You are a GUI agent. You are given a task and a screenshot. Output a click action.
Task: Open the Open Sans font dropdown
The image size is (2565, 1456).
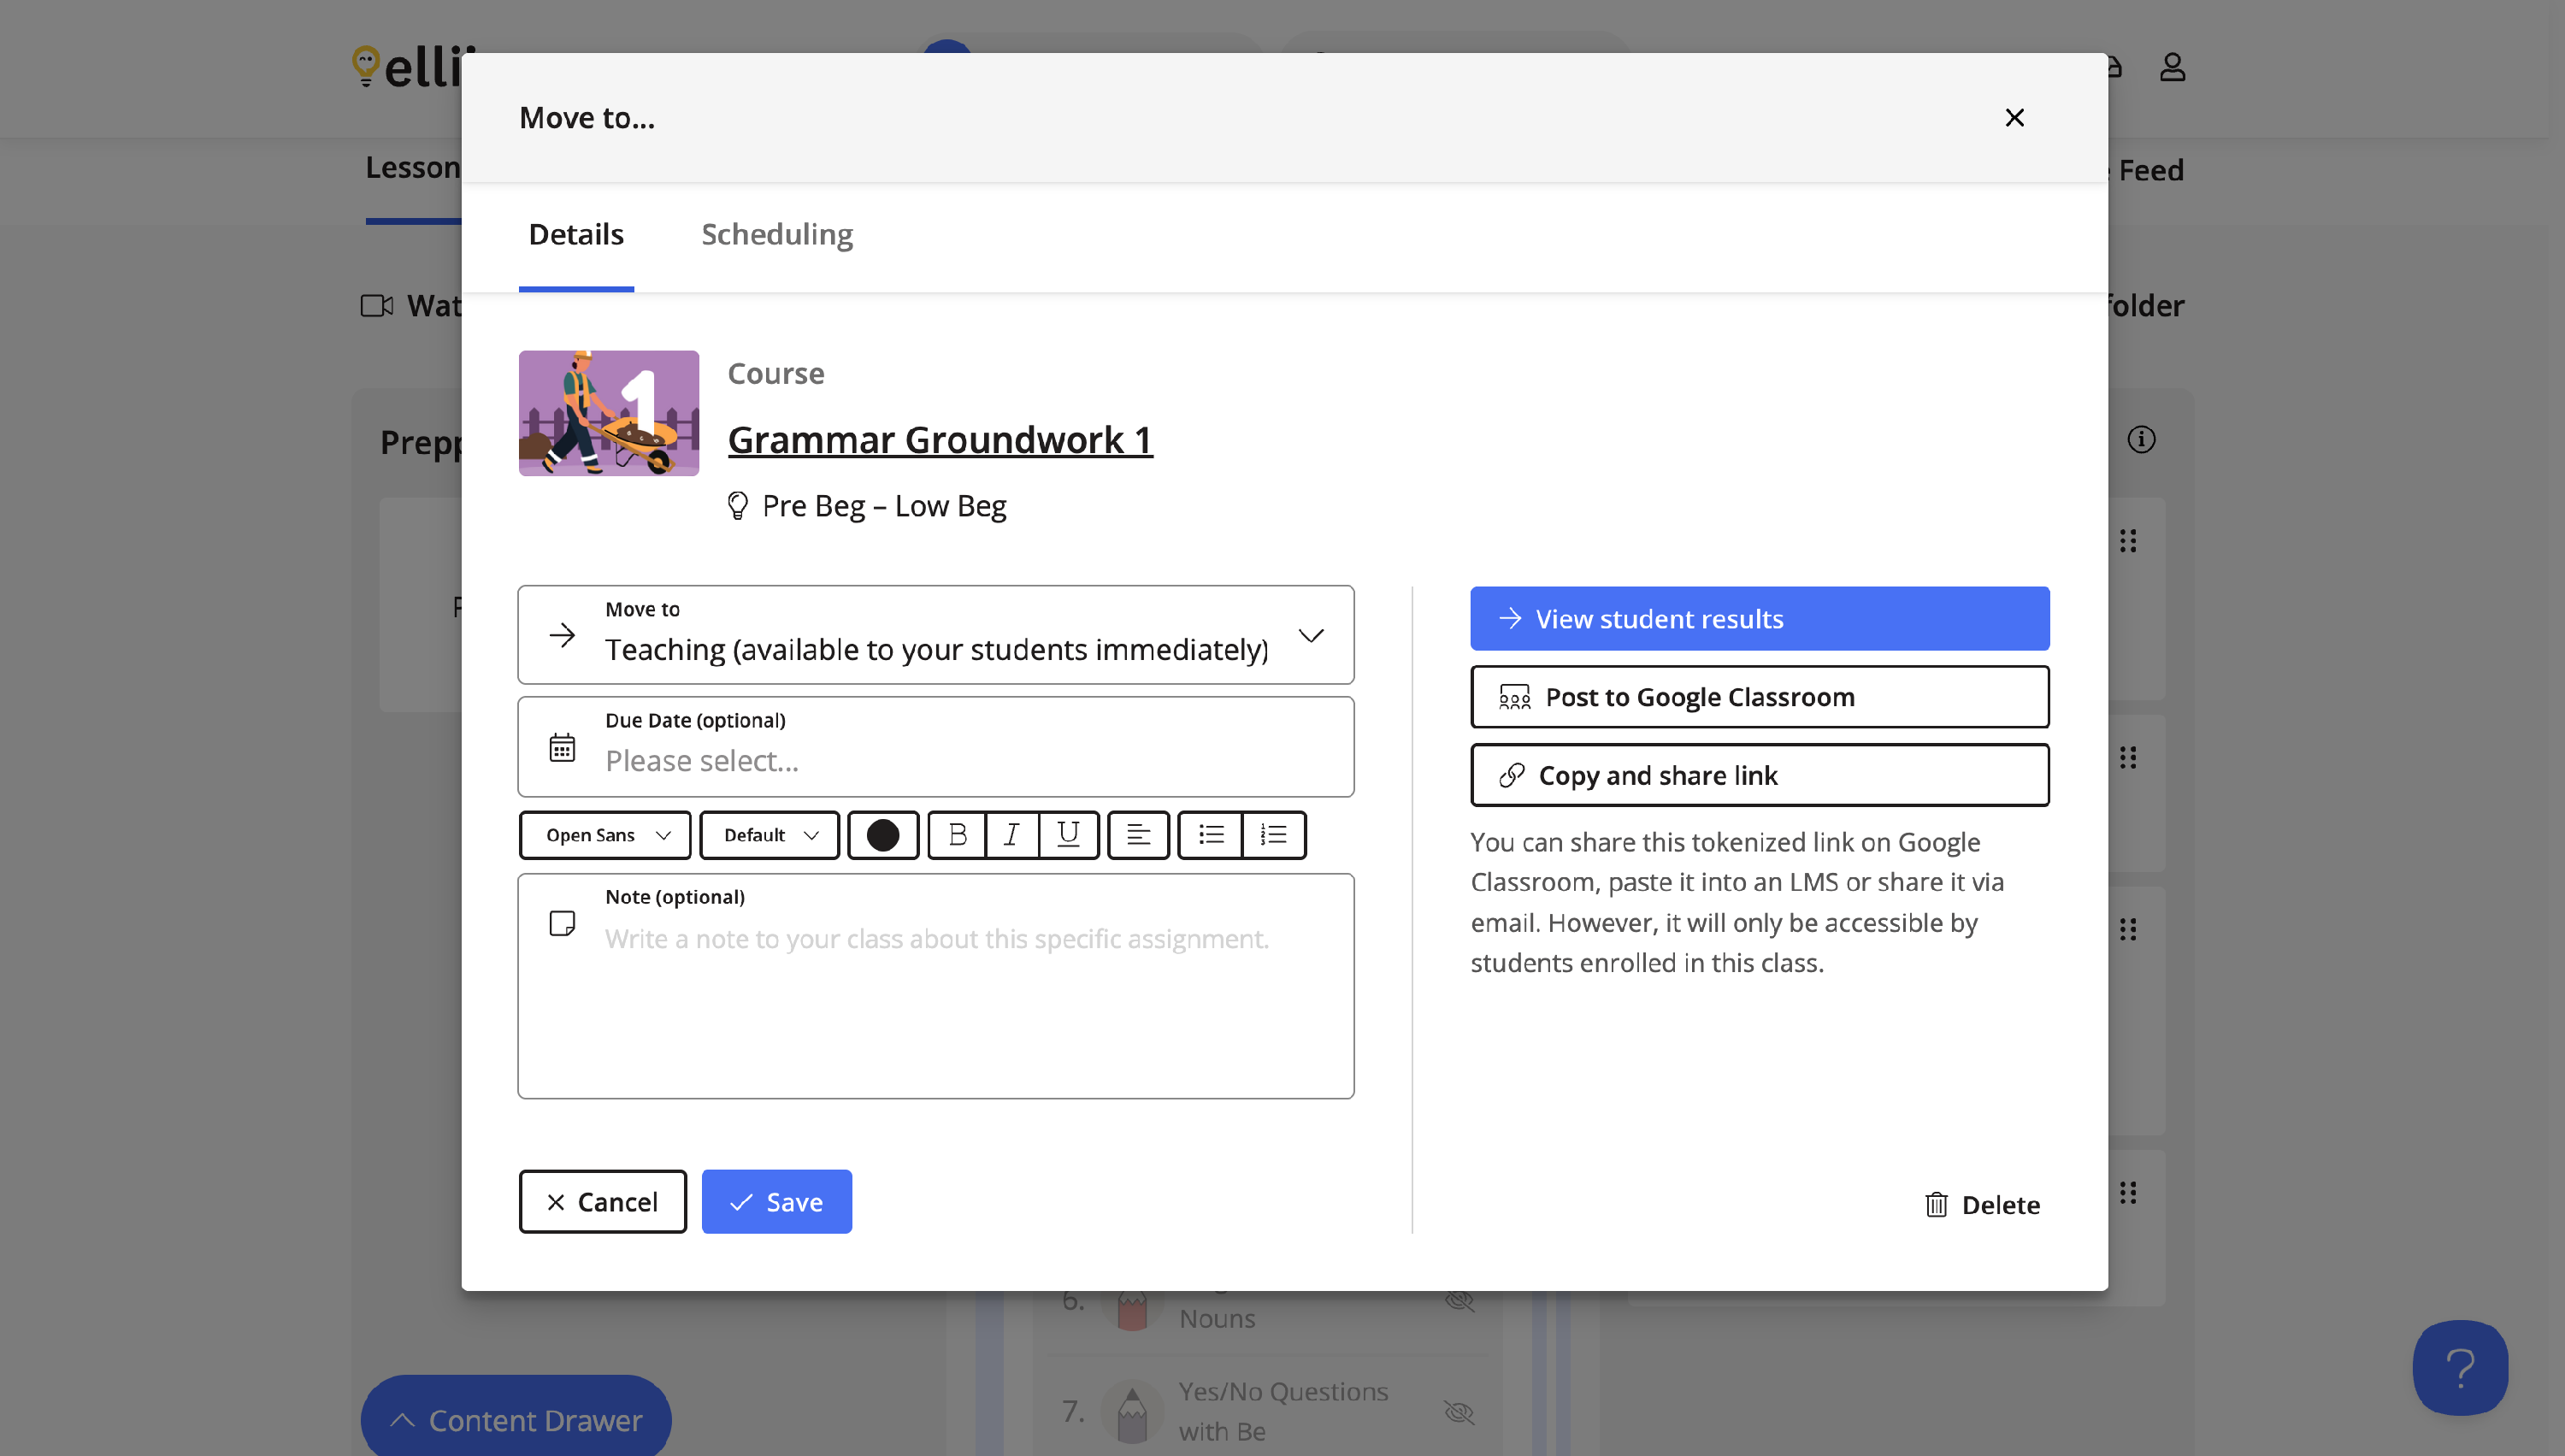(x=605, y=834)
